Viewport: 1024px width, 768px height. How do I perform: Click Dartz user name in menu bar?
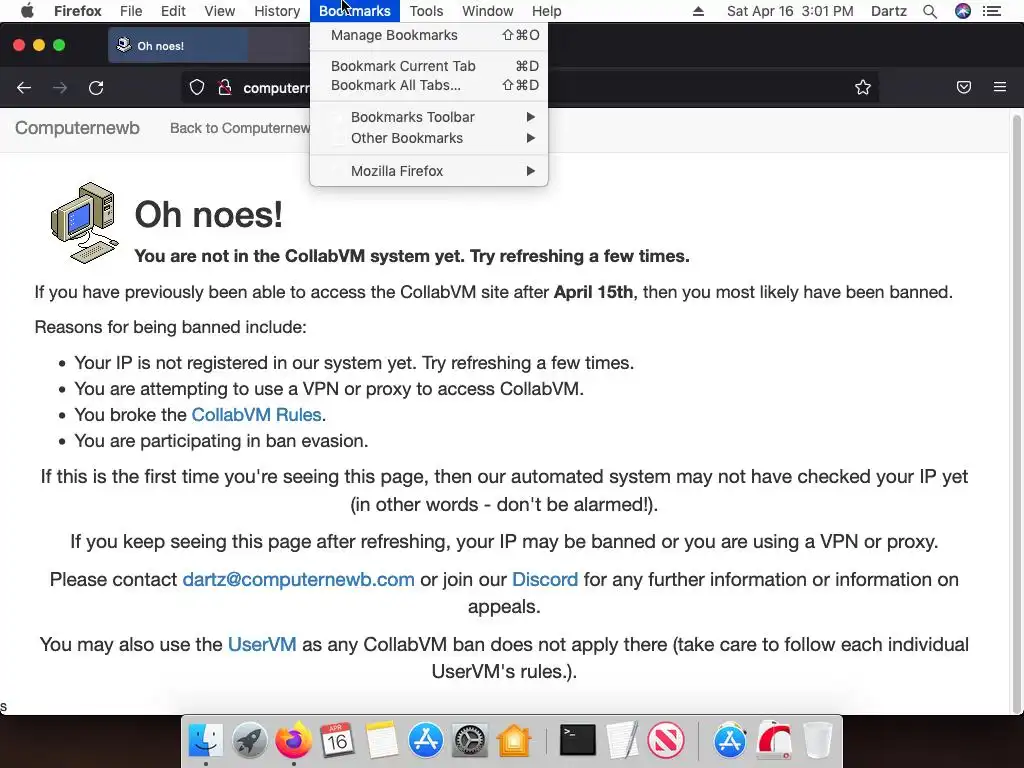click(x=888, y=11)
